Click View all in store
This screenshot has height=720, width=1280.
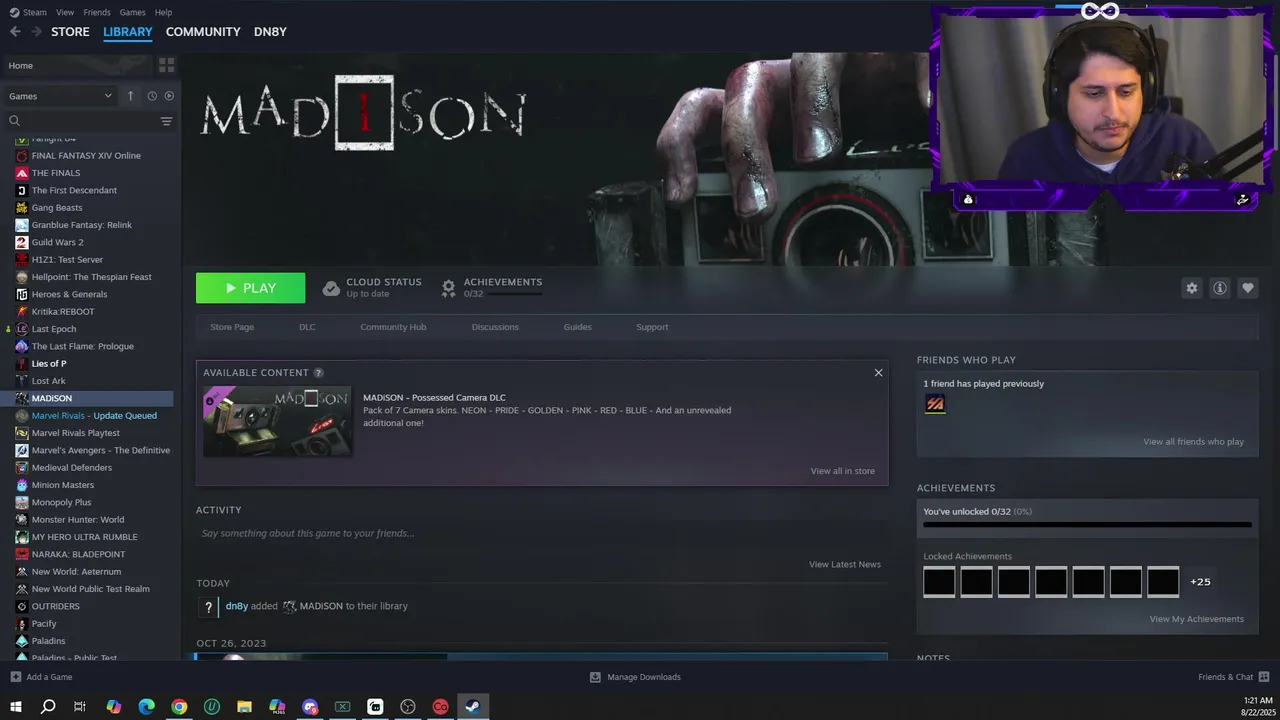click(842, 471)
